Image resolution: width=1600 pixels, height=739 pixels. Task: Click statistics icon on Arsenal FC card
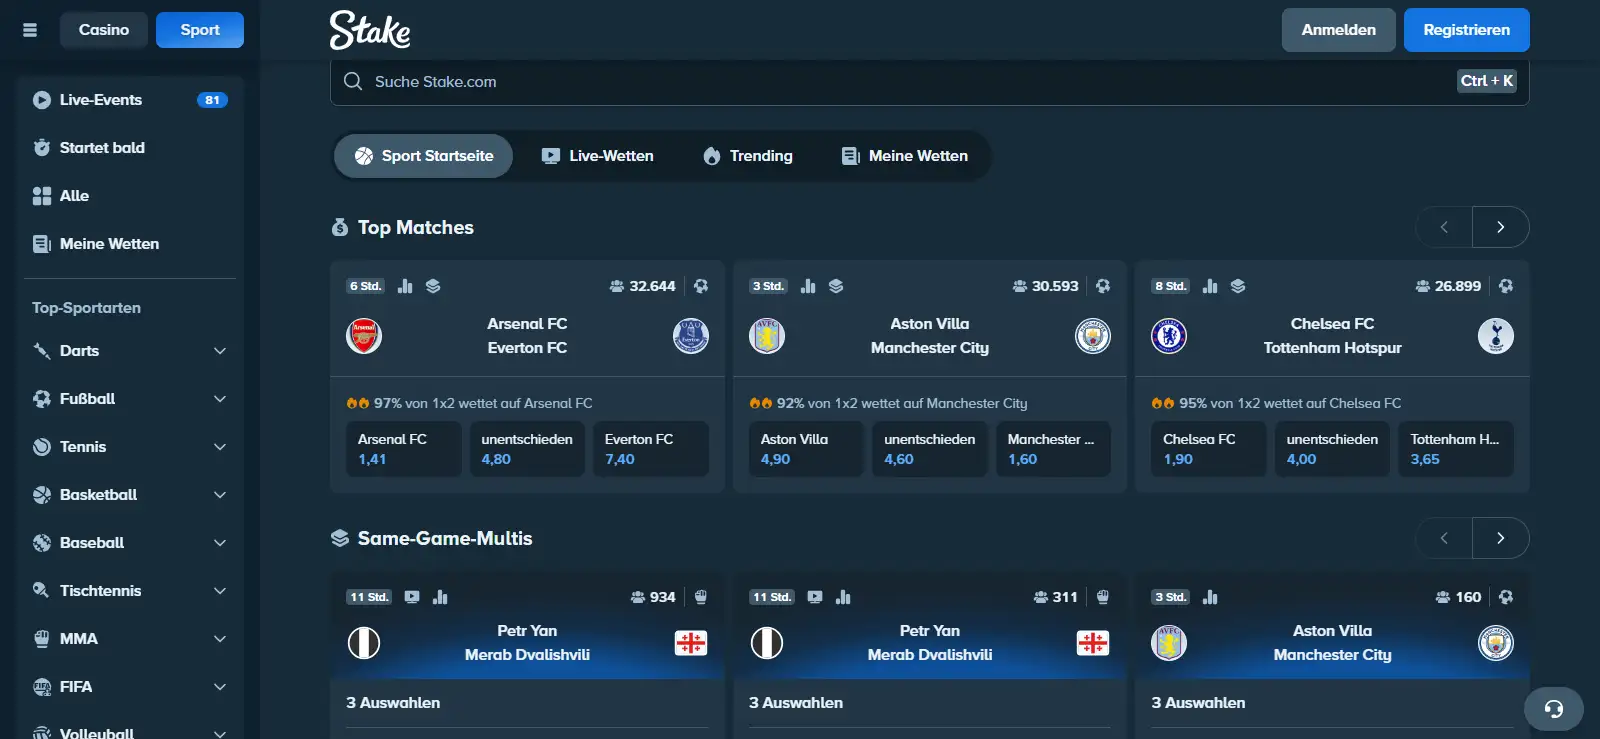pos(405,286)
